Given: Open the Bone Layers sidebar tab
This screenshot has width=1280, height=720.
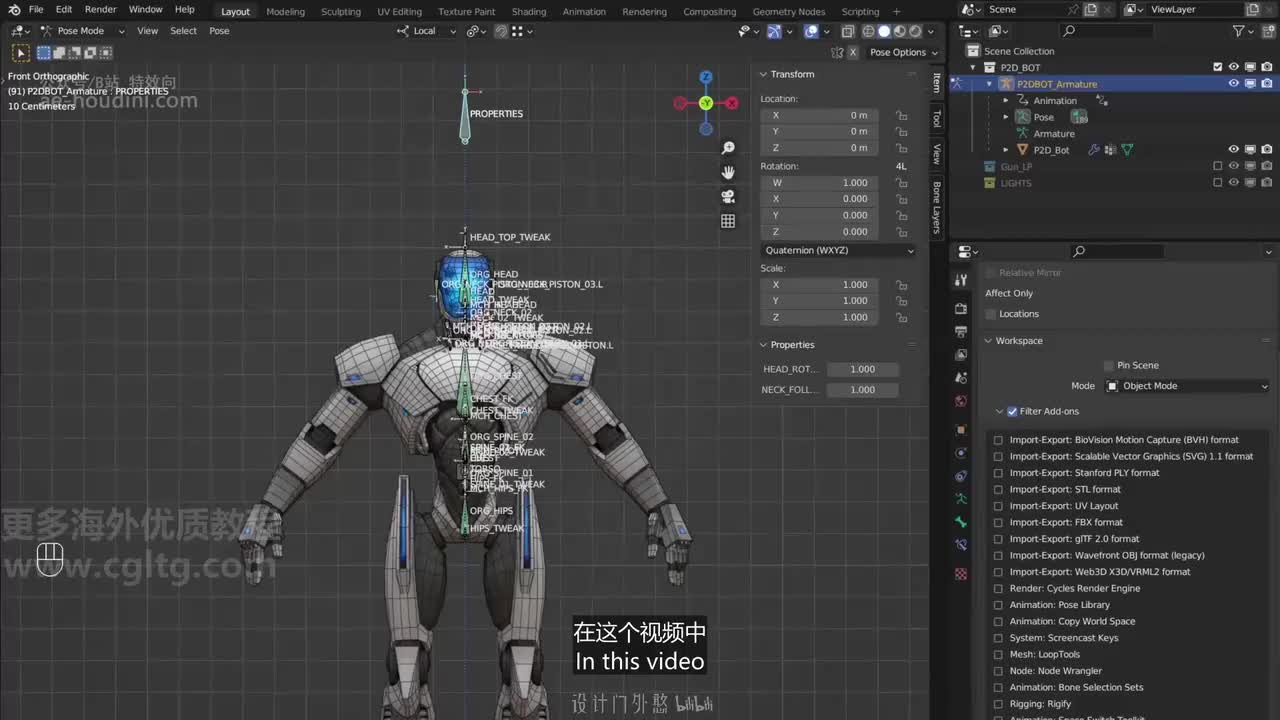Looking at the screenshot, I should (x=937, y=207).
